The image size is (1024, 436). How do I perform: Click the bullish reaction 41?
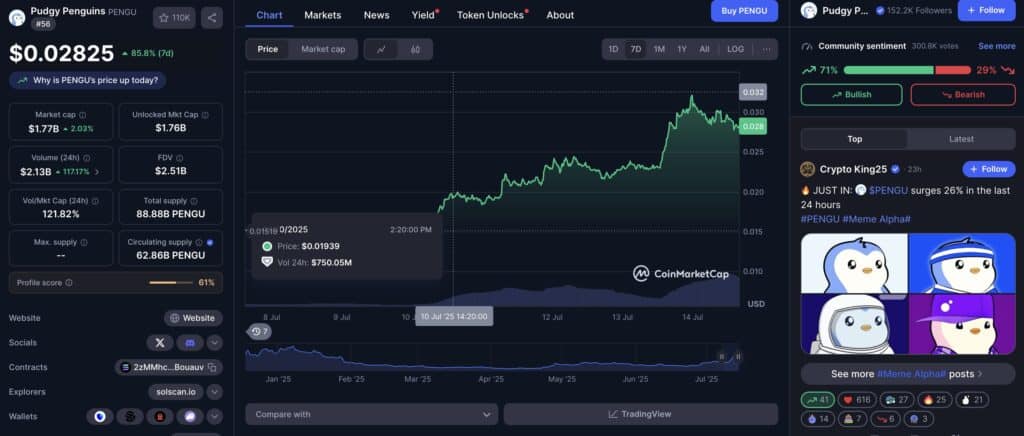coord(819,400)
